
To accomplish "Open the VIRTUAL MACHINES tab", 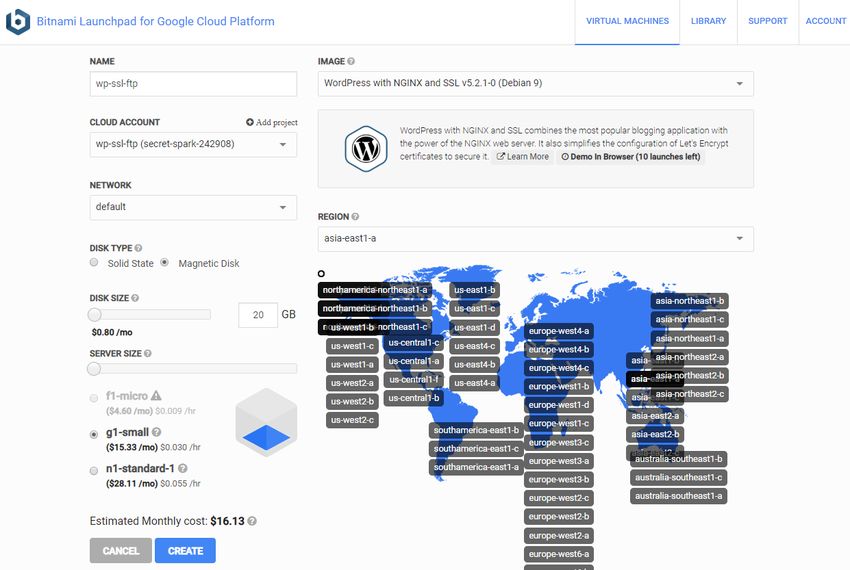I will (x=627, y=21).
